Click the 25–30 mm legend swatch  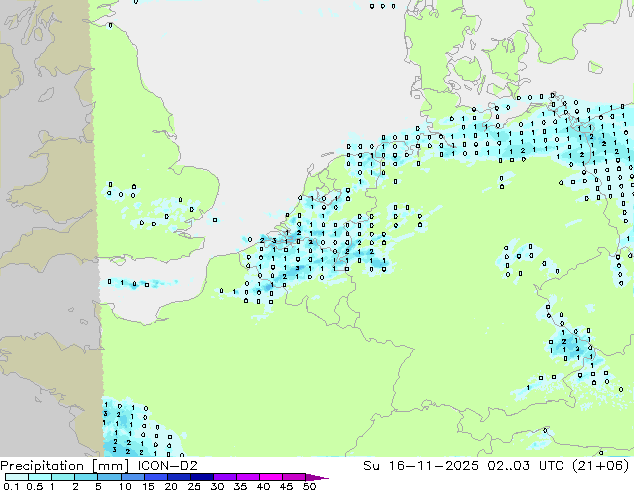coord(201,477)
